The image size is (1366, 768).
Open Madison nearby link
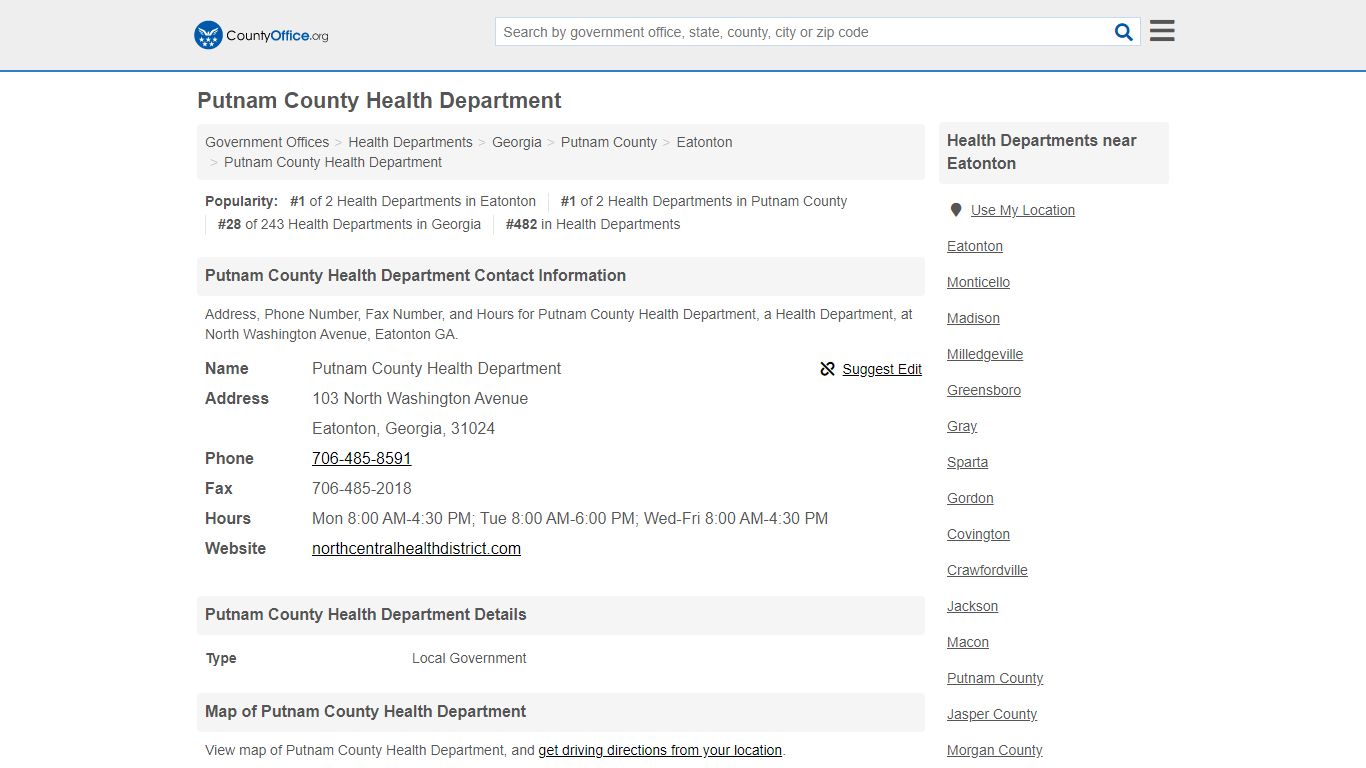tap(973, 318)
